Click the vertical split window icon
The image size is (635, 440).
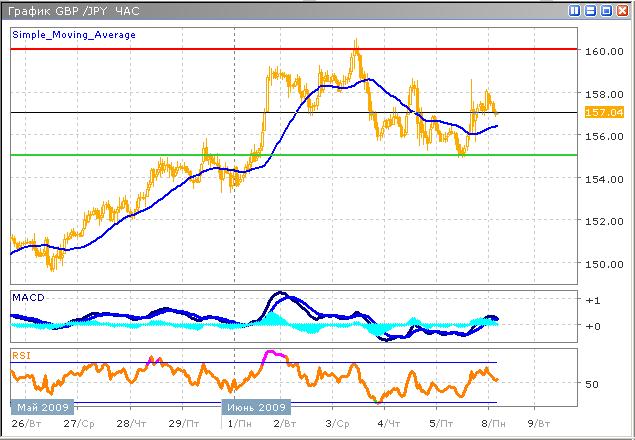pyautogui.click(x=576, y=10)
